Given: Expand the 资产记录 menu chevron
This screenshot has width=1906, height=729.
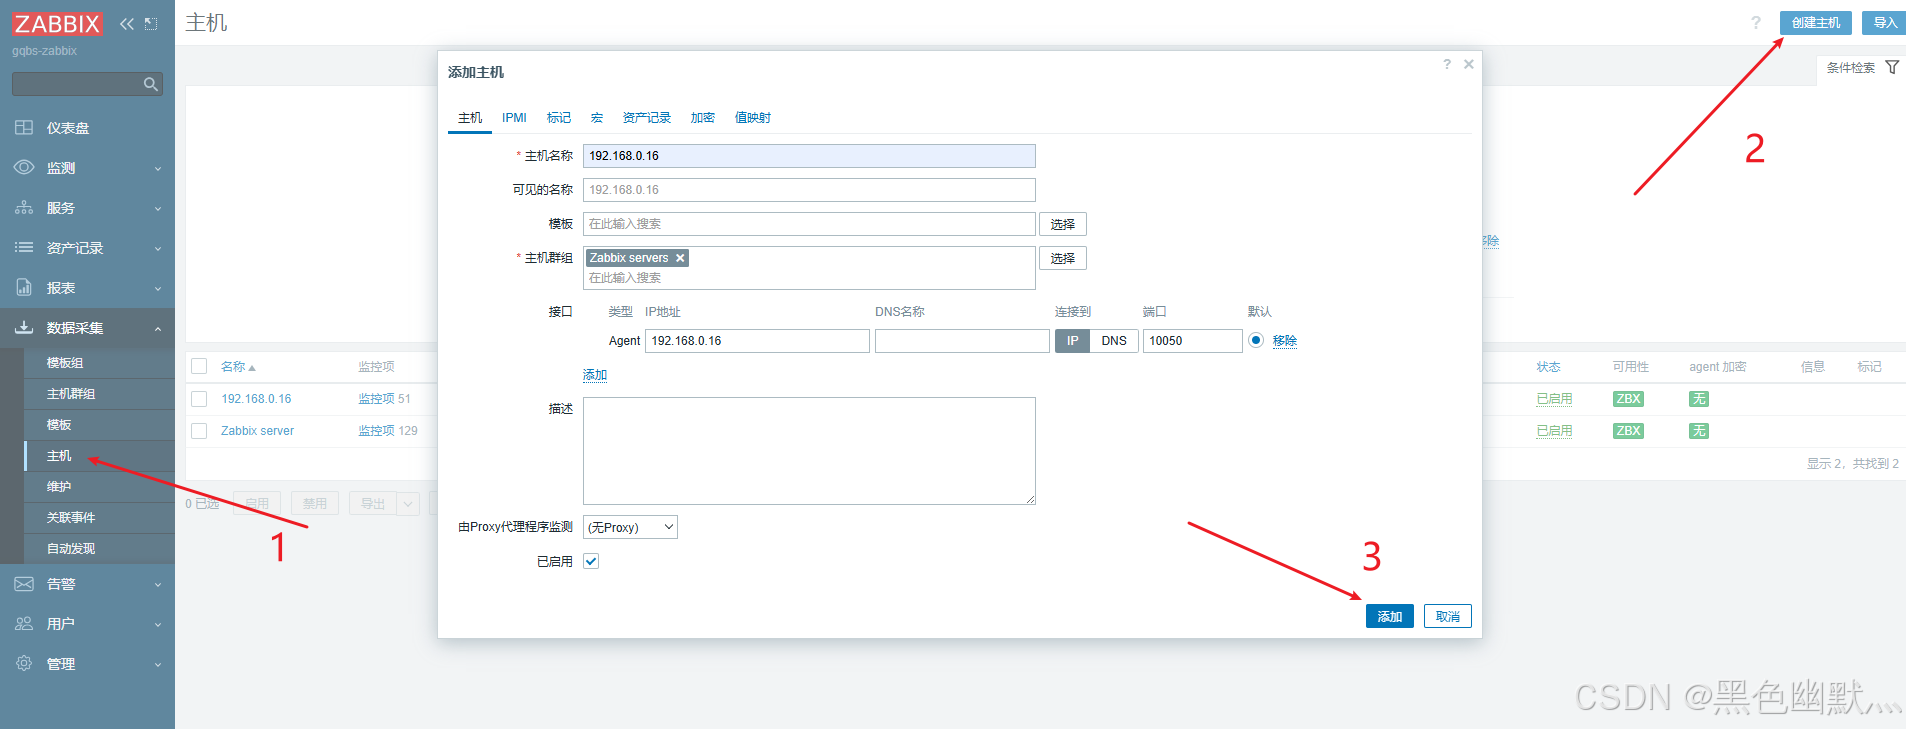Looking at the screenshot, I should click(158, 249).
